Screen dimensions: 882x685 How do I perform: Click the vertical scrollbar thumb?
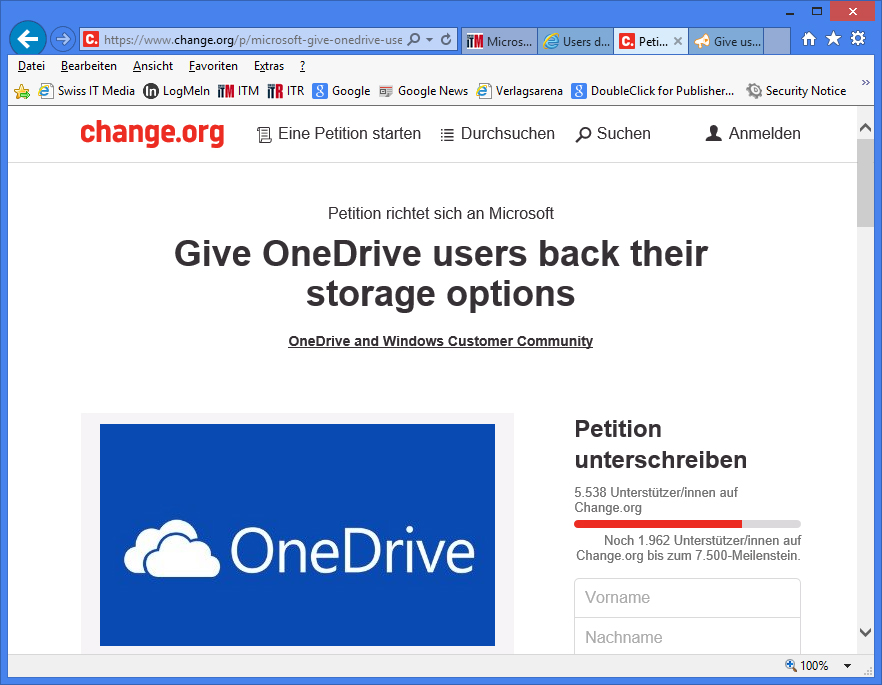[x=866, y=183]
